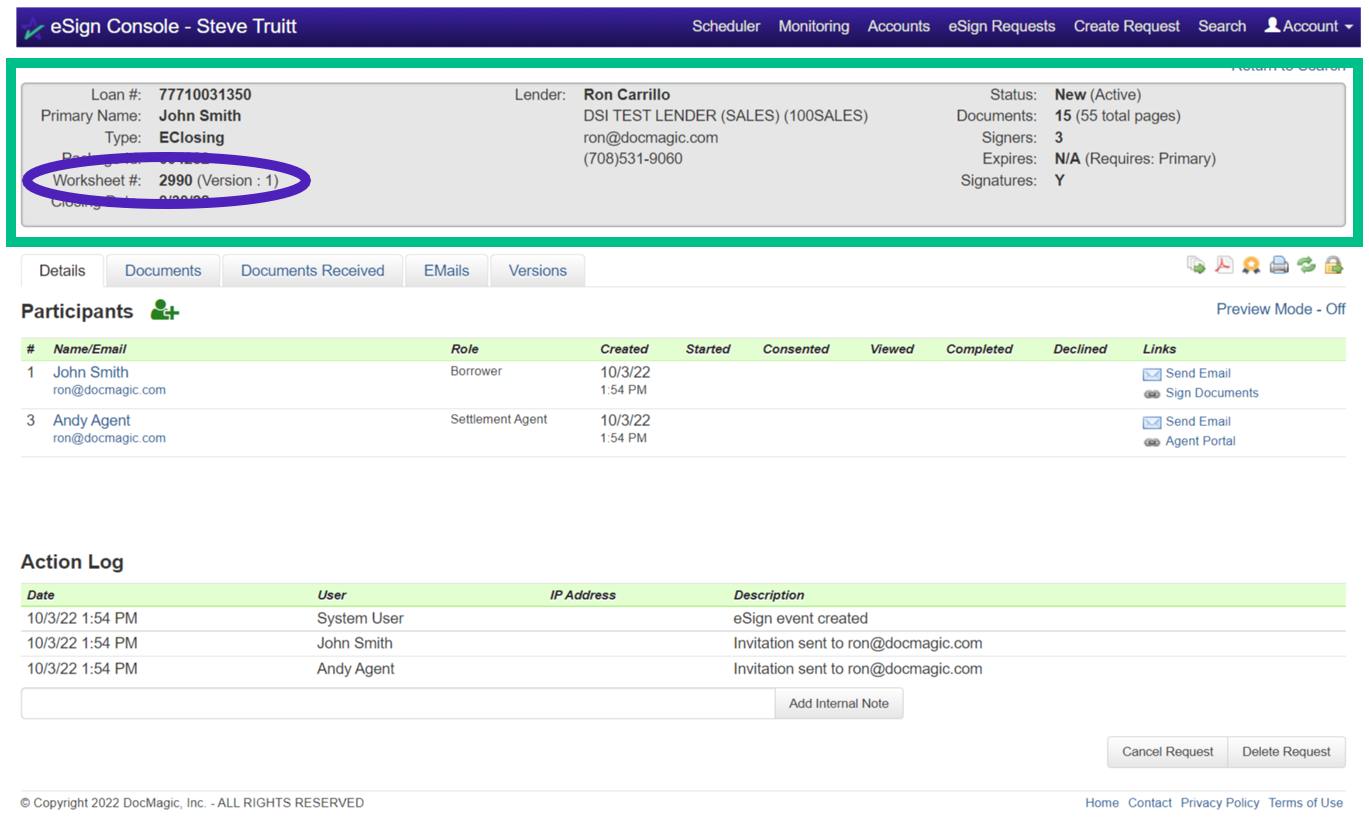Click the IP Address column header

pos(583,595)
